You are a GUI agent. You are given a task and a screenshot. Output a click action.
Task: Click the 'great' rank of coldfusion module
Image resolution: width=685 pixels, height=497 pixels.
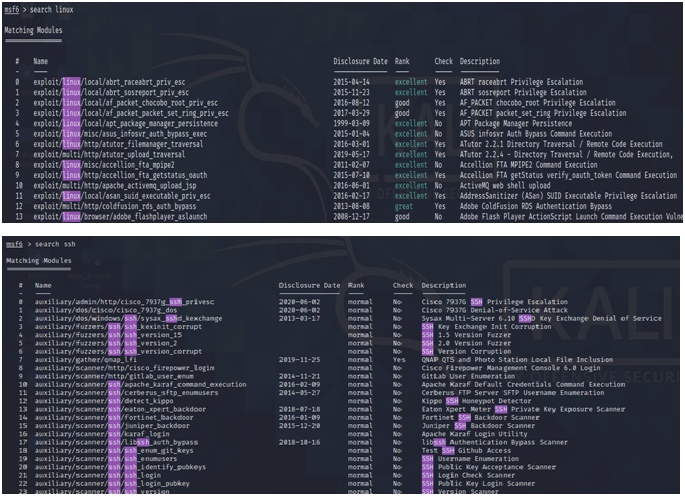click(404, 207)
